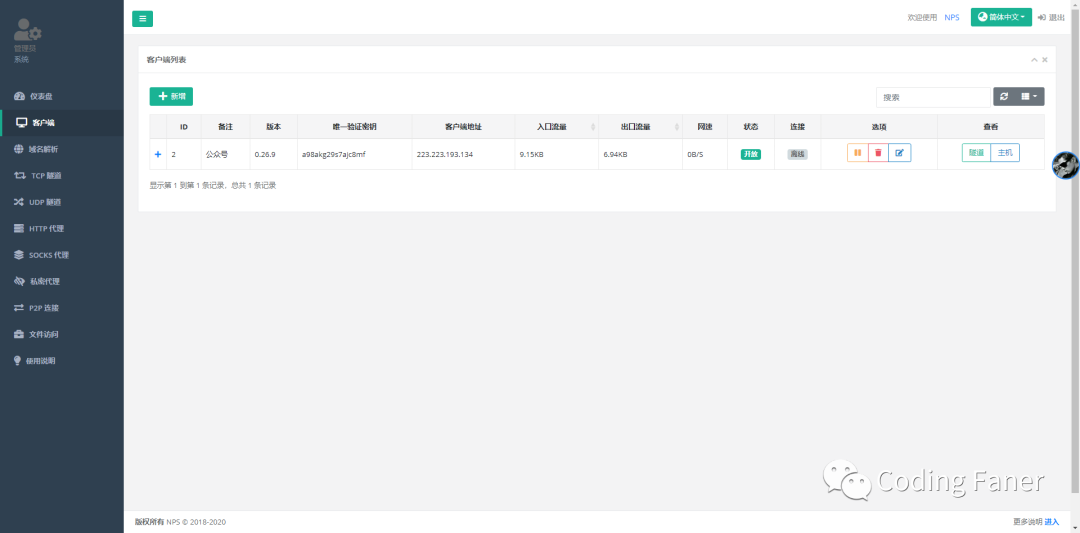The width and height of the screenshot is (1080, 533).
Task: Open the 私密代理 sidebar item
Action: pos(62,281)
